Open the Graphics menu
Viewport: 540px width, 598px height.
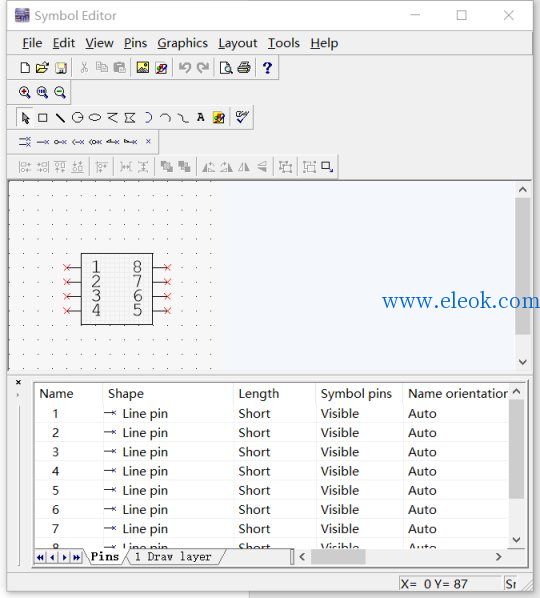[182, 43]
